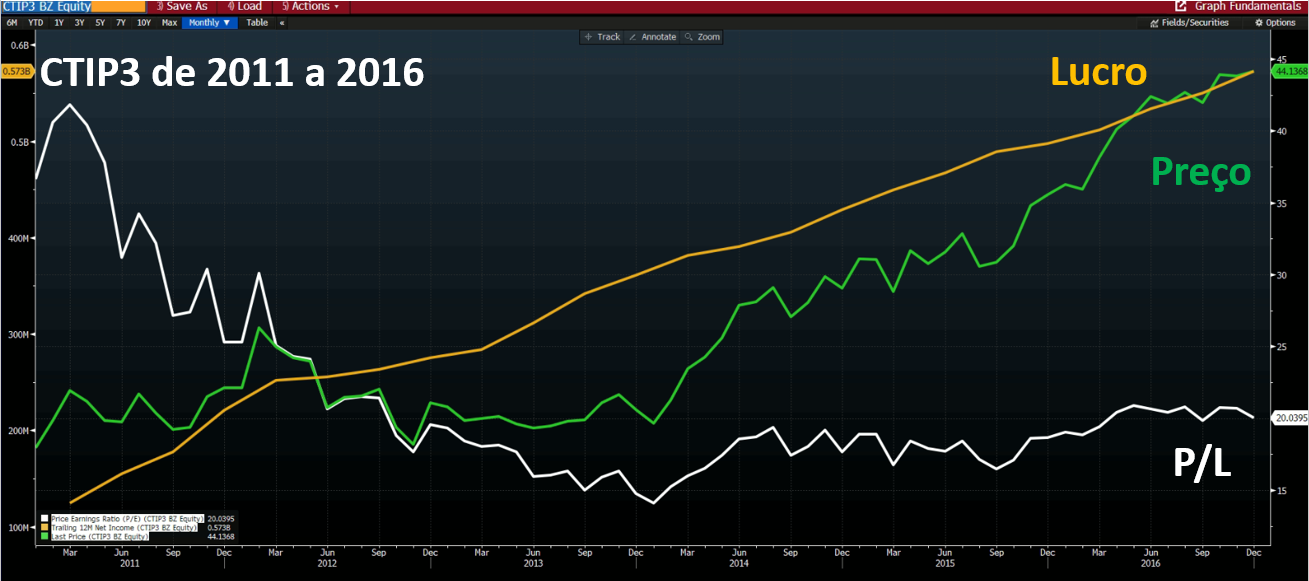This screenshot has width=1309, height=581.
Task: Click the Load button
Action: (x=244, y=6)
